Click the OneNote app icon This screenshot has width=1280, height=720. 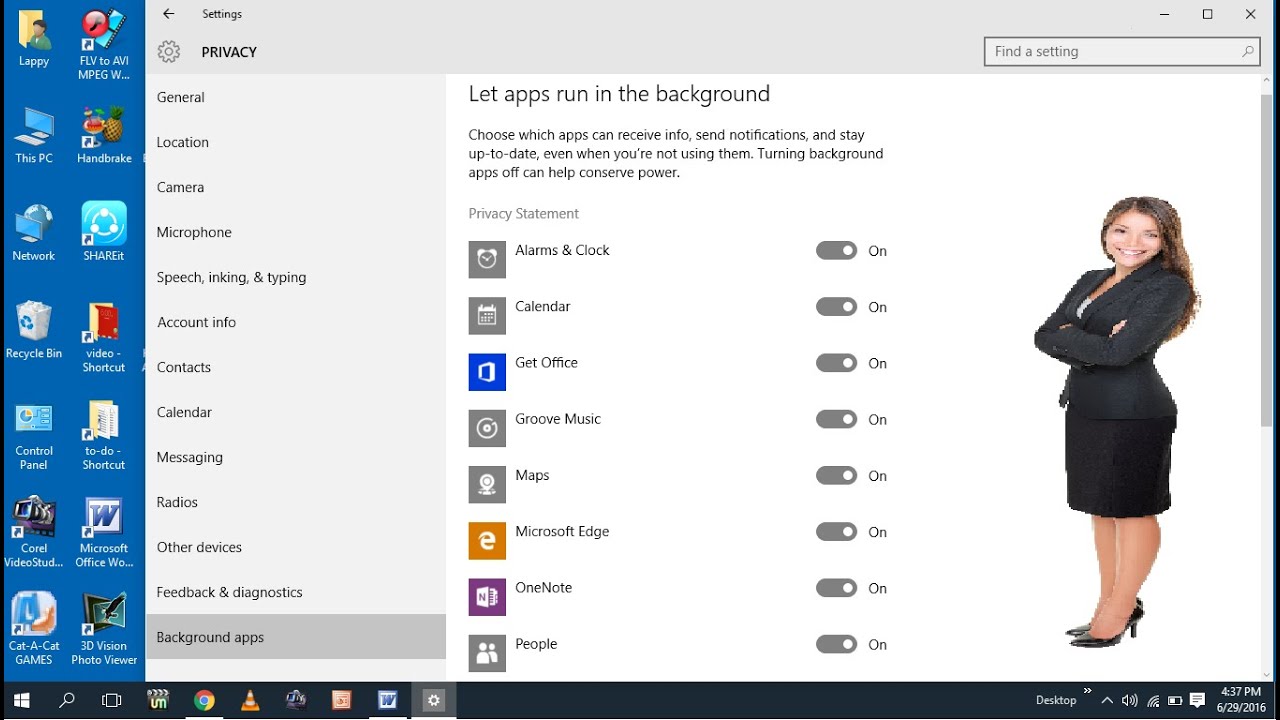(487, 596)
